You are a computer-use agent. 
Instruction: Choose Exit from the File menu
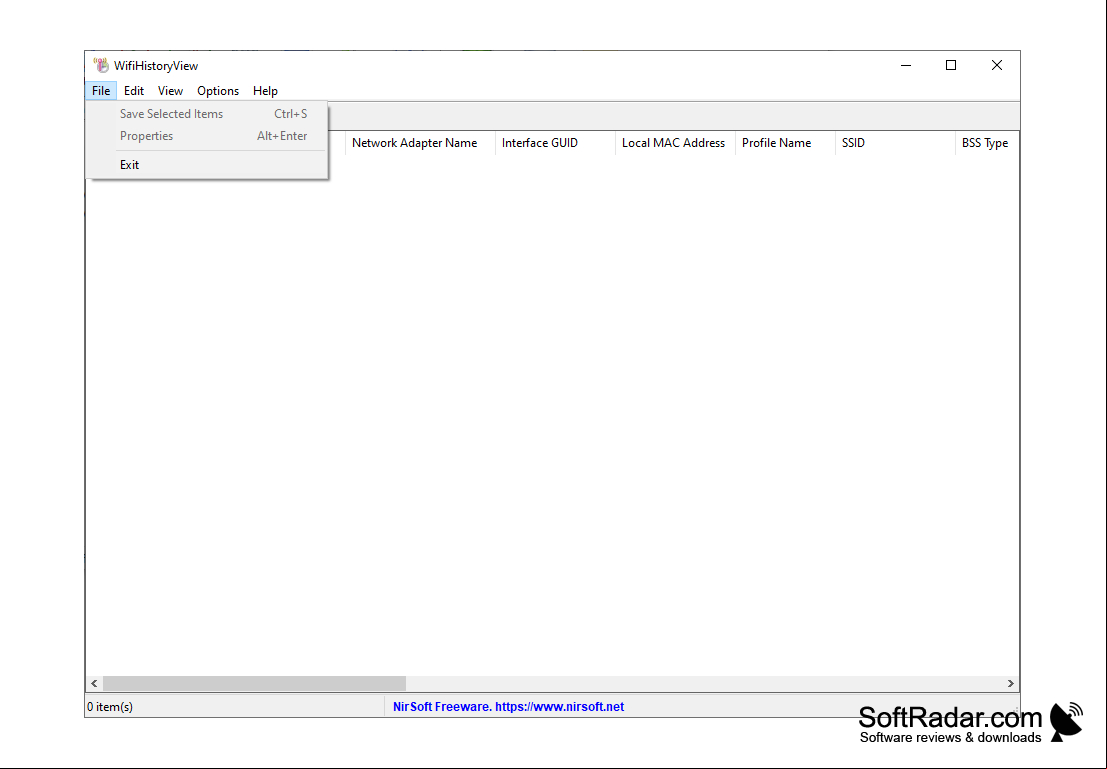(207, 165)
